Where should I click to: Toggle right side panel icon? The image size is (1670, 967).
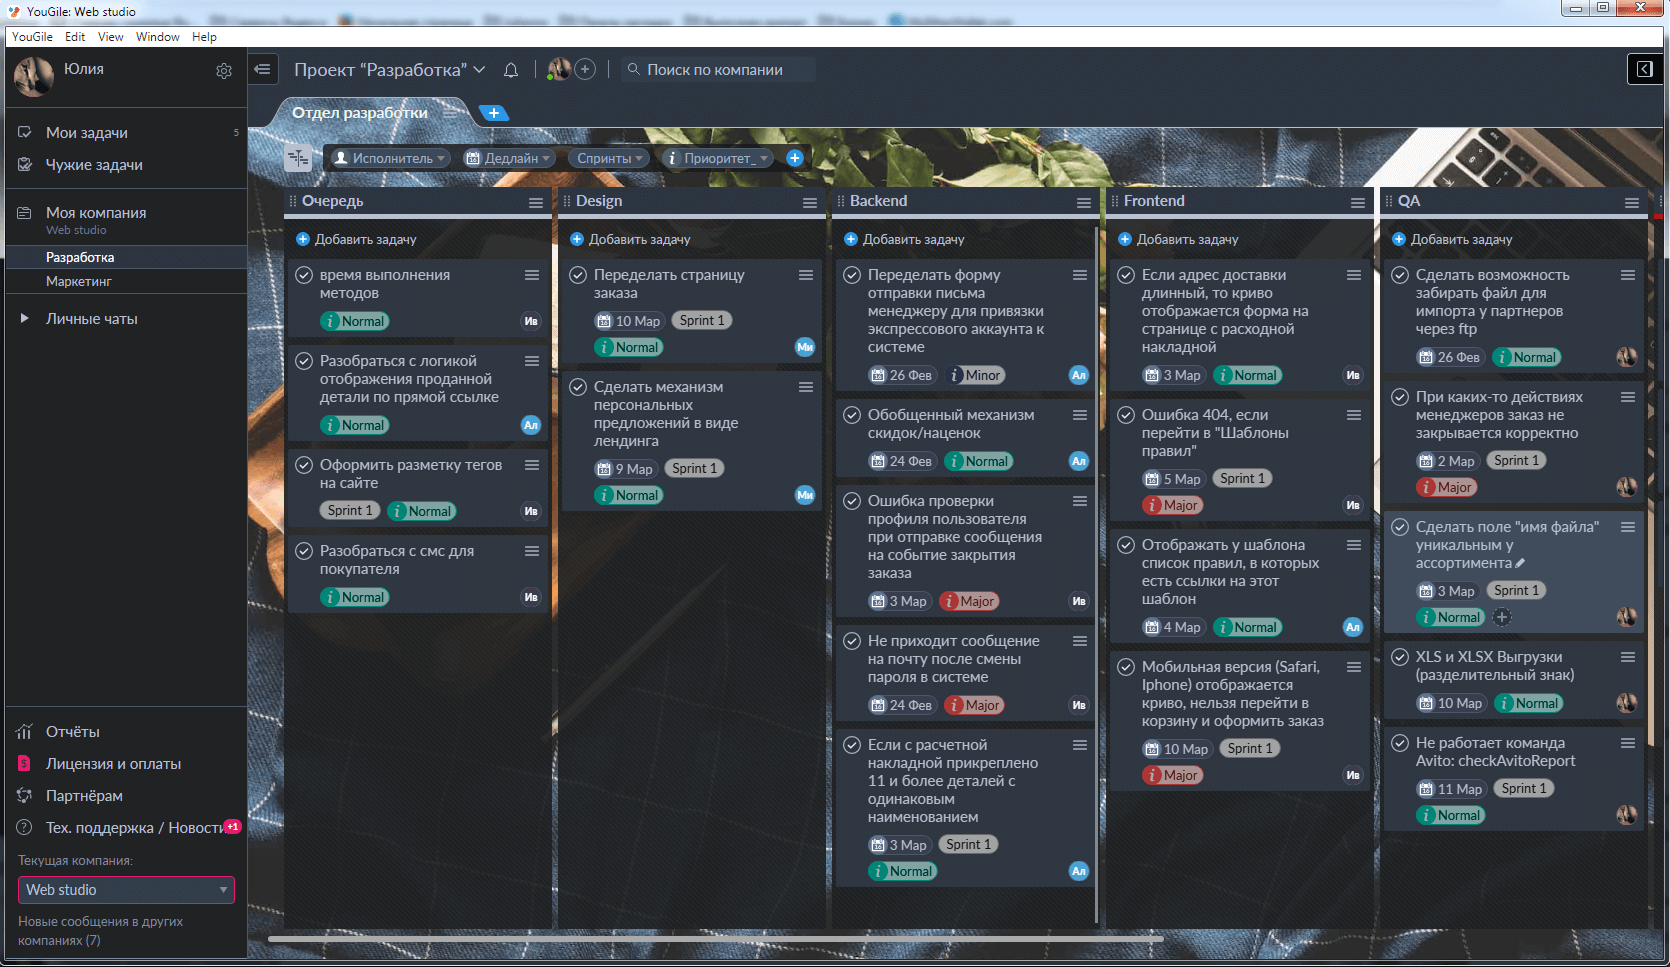[x=1644, y=69]
